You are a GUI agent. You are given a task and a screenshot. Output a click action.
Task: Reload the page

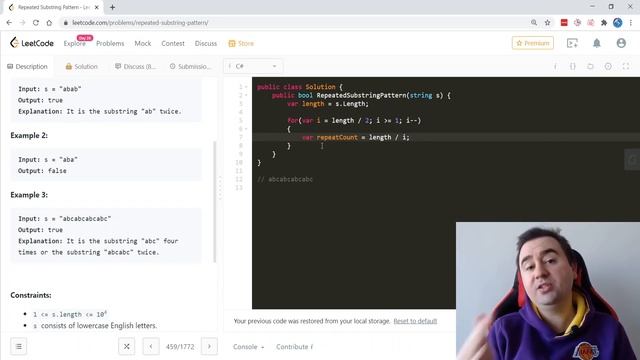(x=36, y=23)
